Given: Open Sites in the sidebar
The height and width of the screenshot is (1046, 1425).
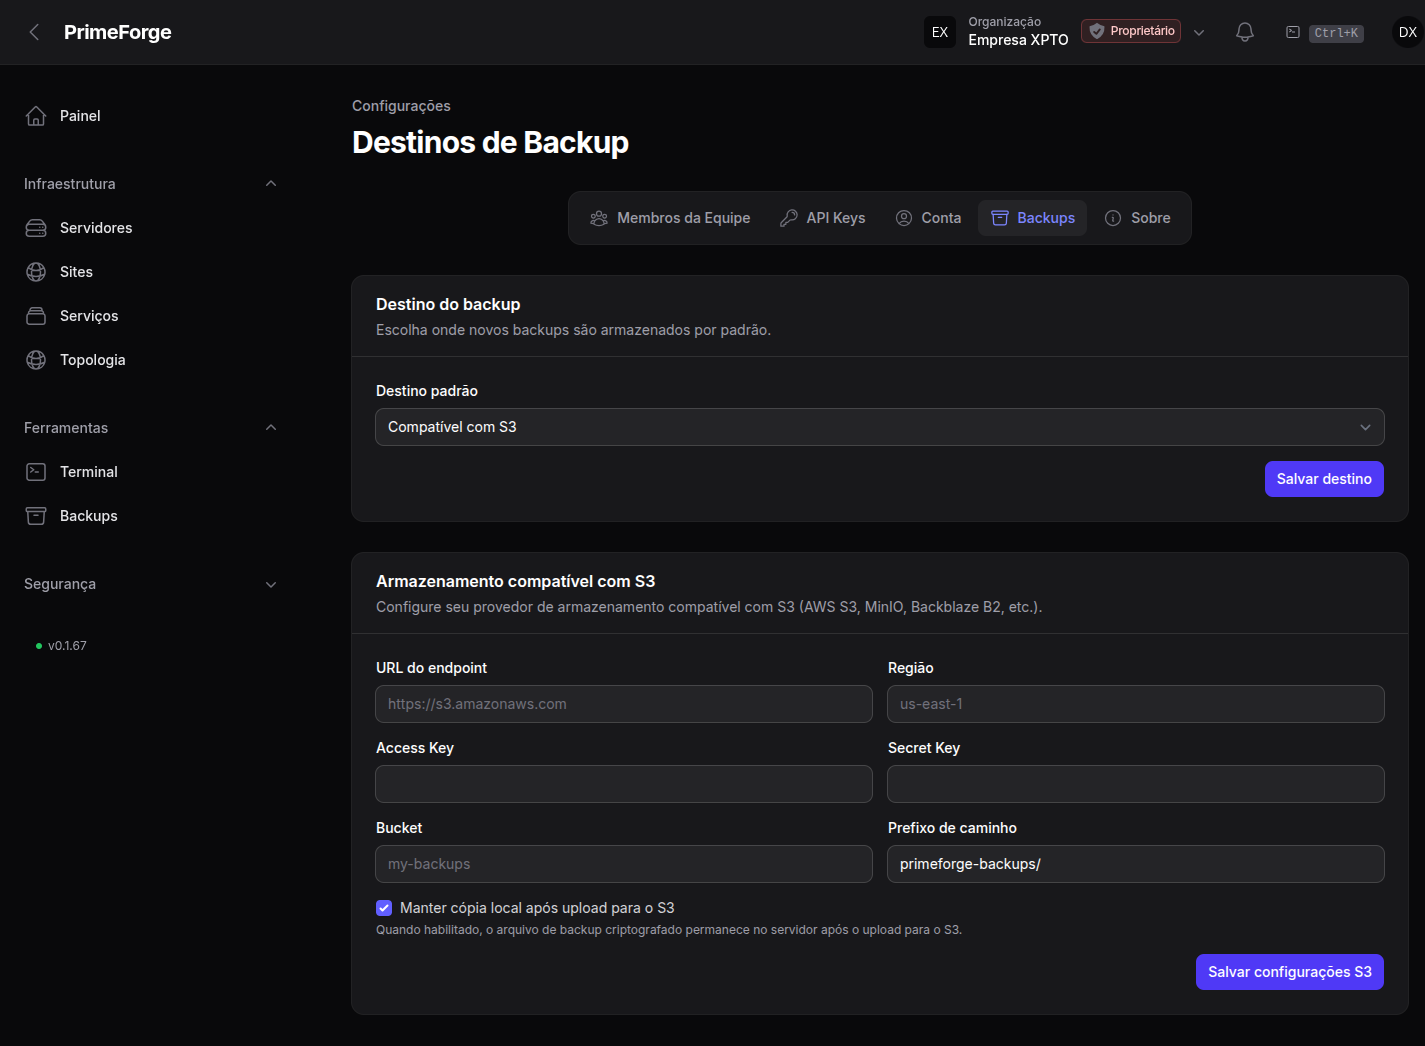Looking at the screenshot, I should [76, 272].
